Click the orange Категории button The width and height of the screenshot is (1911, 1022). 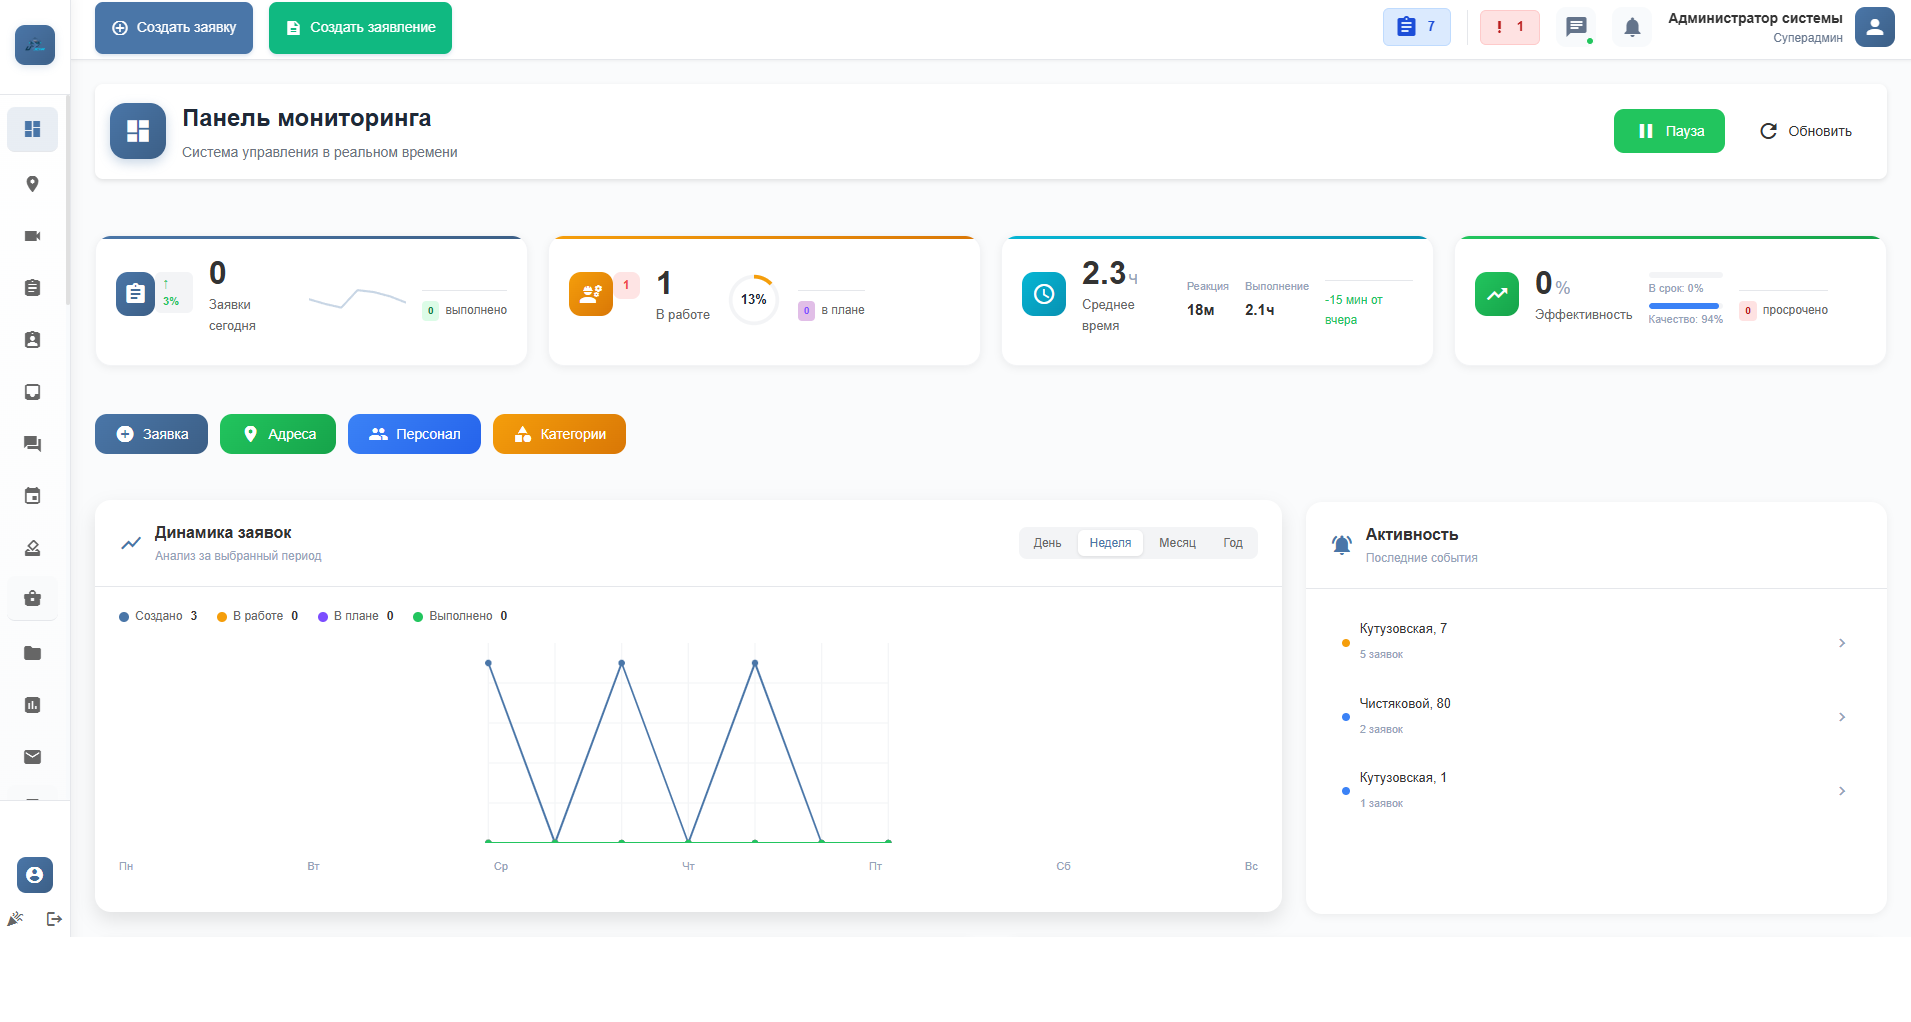tap(559, 434)
